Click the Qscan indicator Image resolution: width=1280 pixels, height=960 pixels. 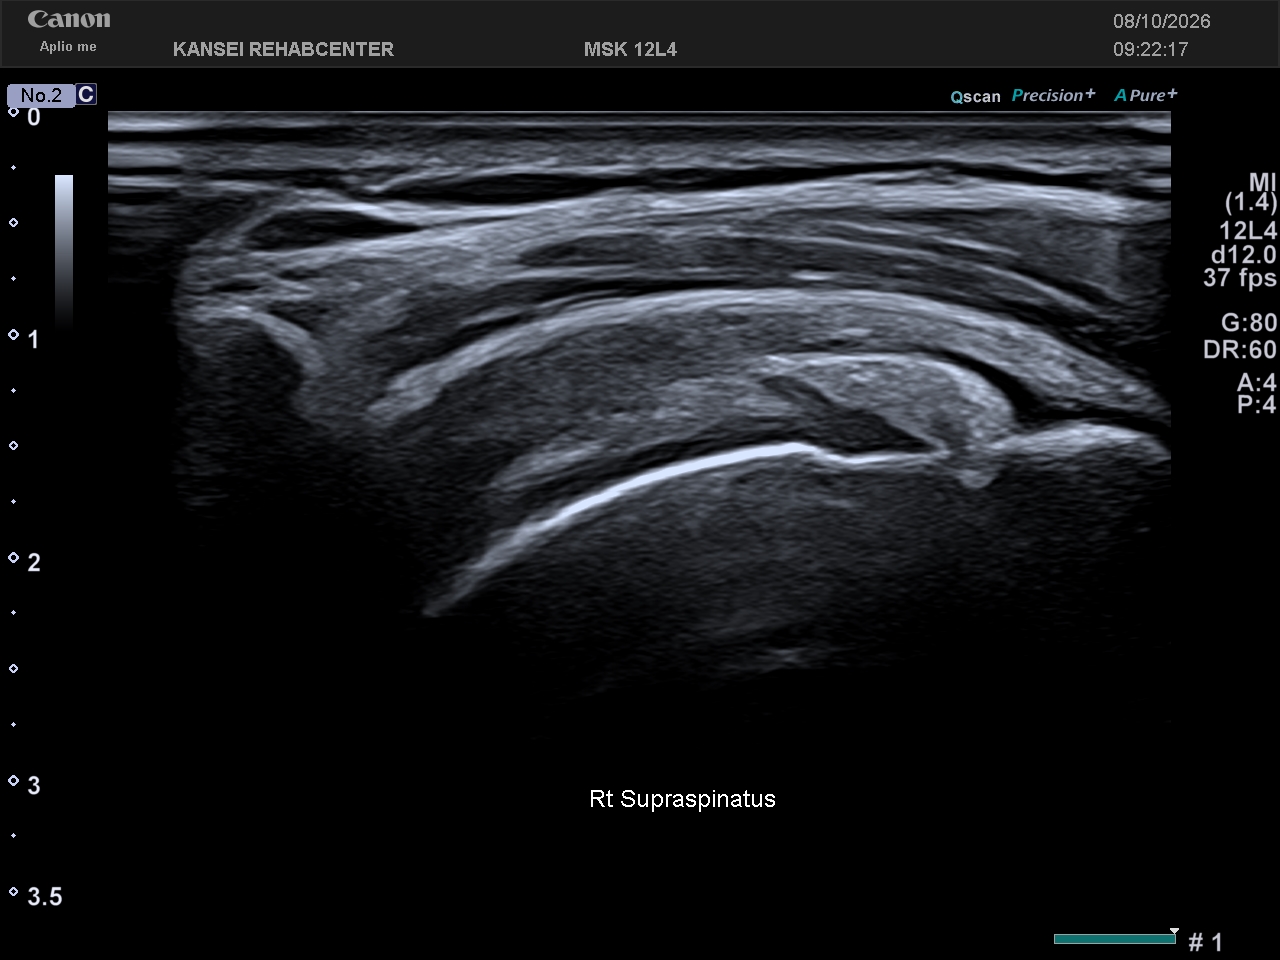[x=975, y=96]
